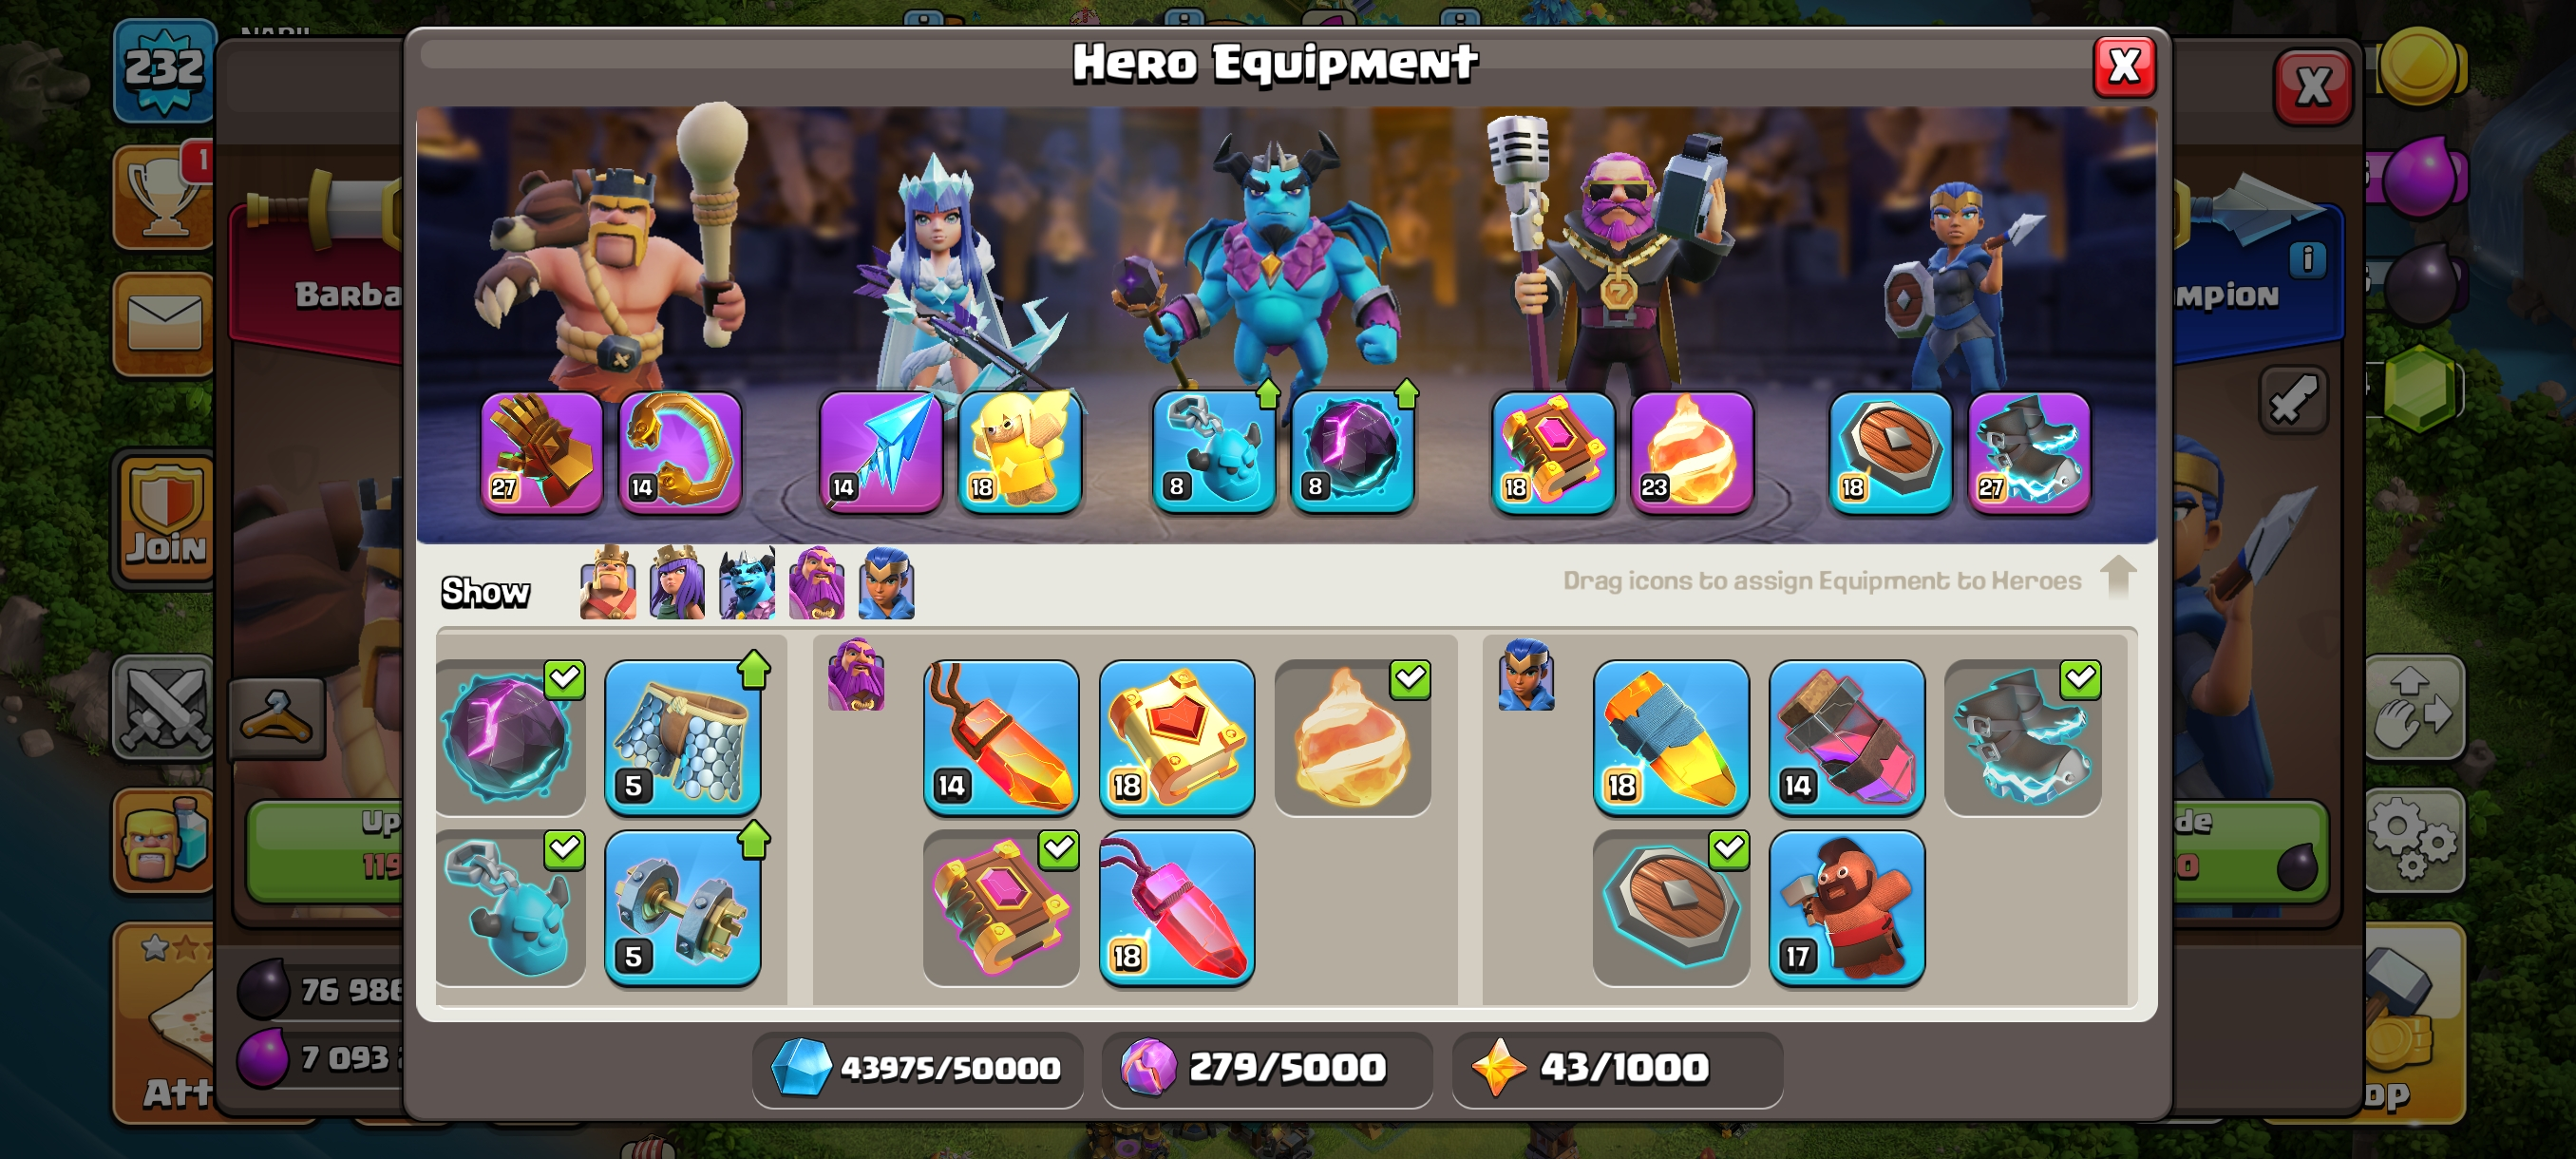Open the level 5 Metal Pants equipment
This screenshot has width=2576, height=1159.
click(x=682, y=737)
